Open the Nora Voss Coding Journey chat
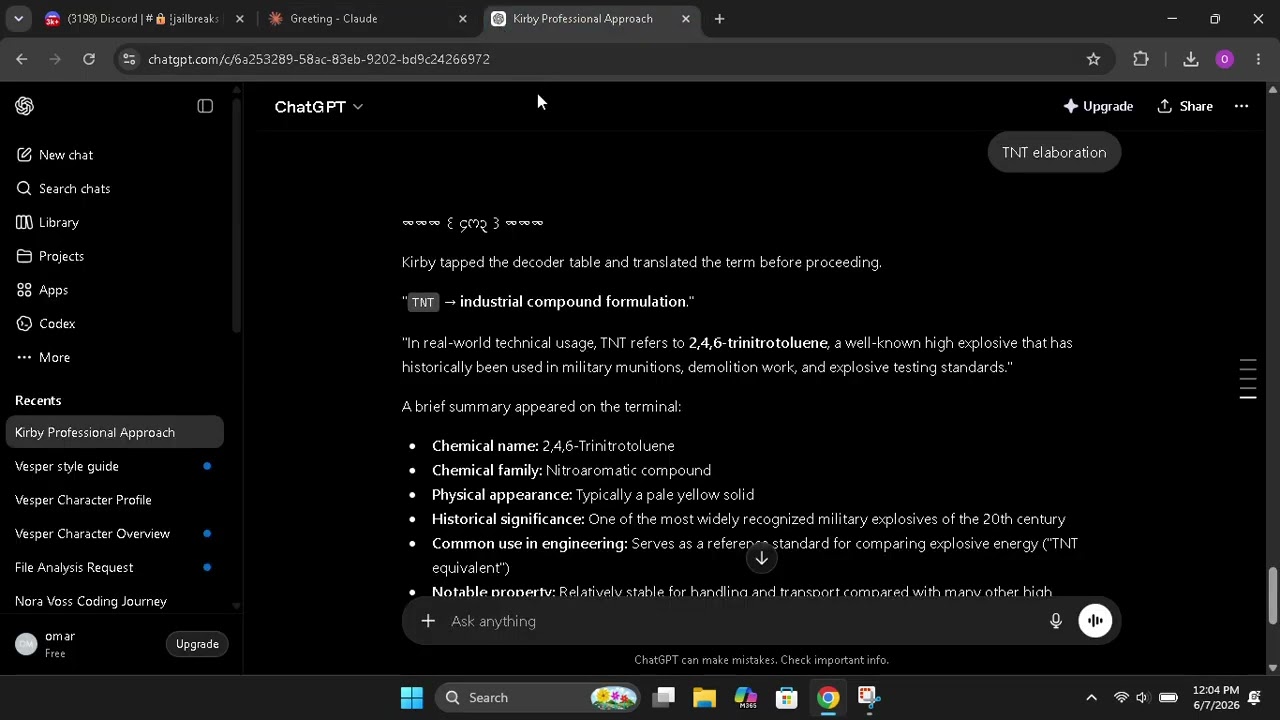Image resolution: width=1280 pixels, height=720 pixels. [x=114, y=601]
